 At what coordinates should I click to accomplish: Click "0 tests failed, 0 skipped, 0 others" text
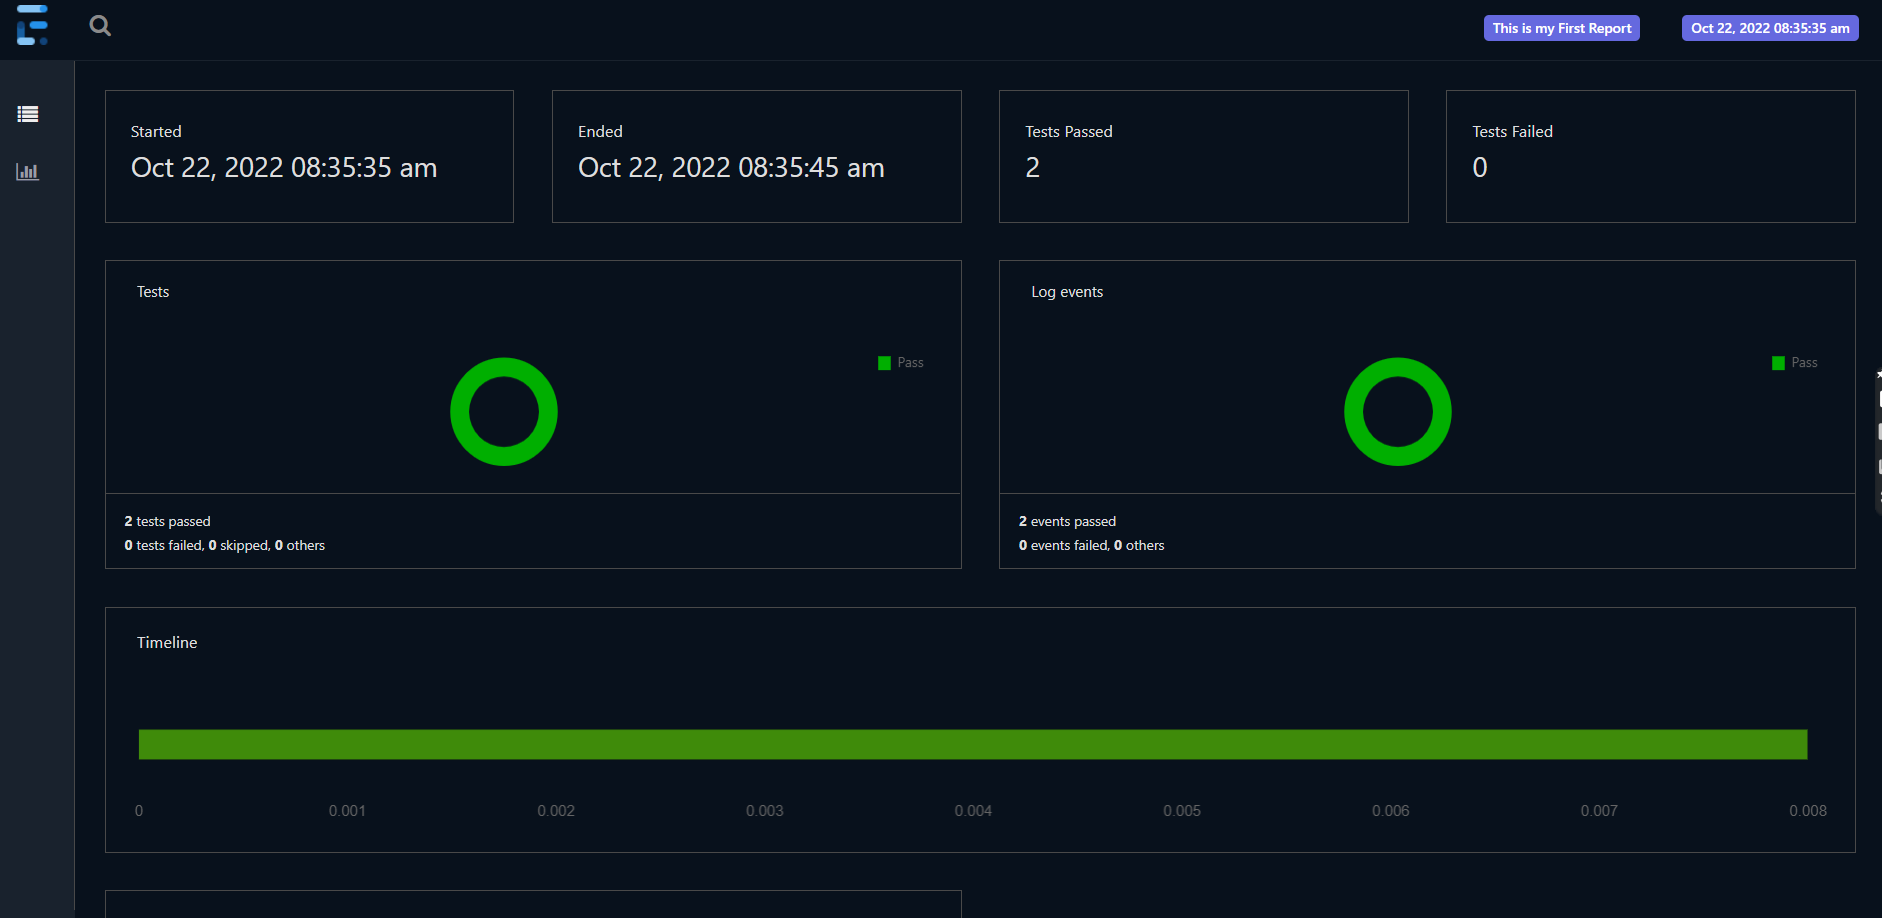[x=225, y=545]
